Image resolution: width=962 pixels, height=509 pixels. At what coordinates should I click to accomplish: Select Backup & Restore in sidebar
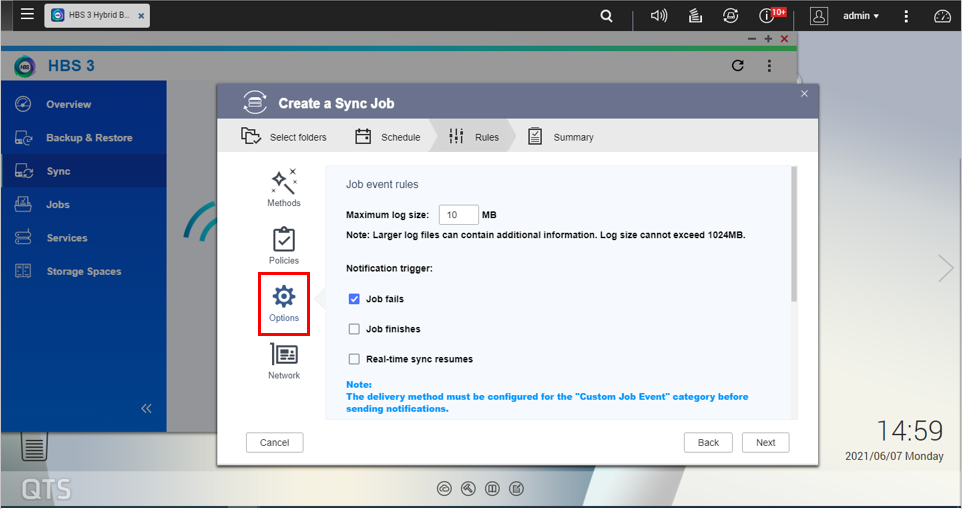tap(88, 138)
